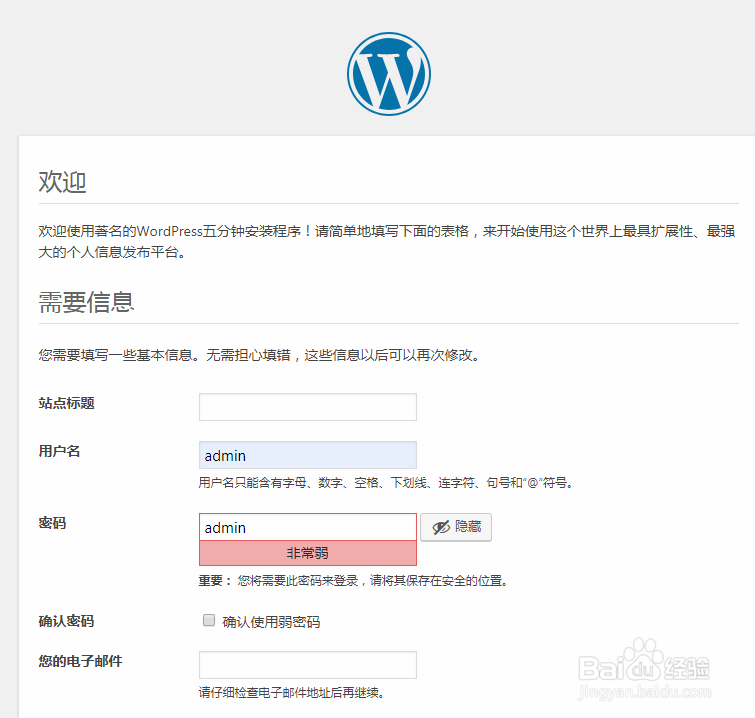Click the 重要 password notice text
The image size is (755, 718).
click(354, 581)
